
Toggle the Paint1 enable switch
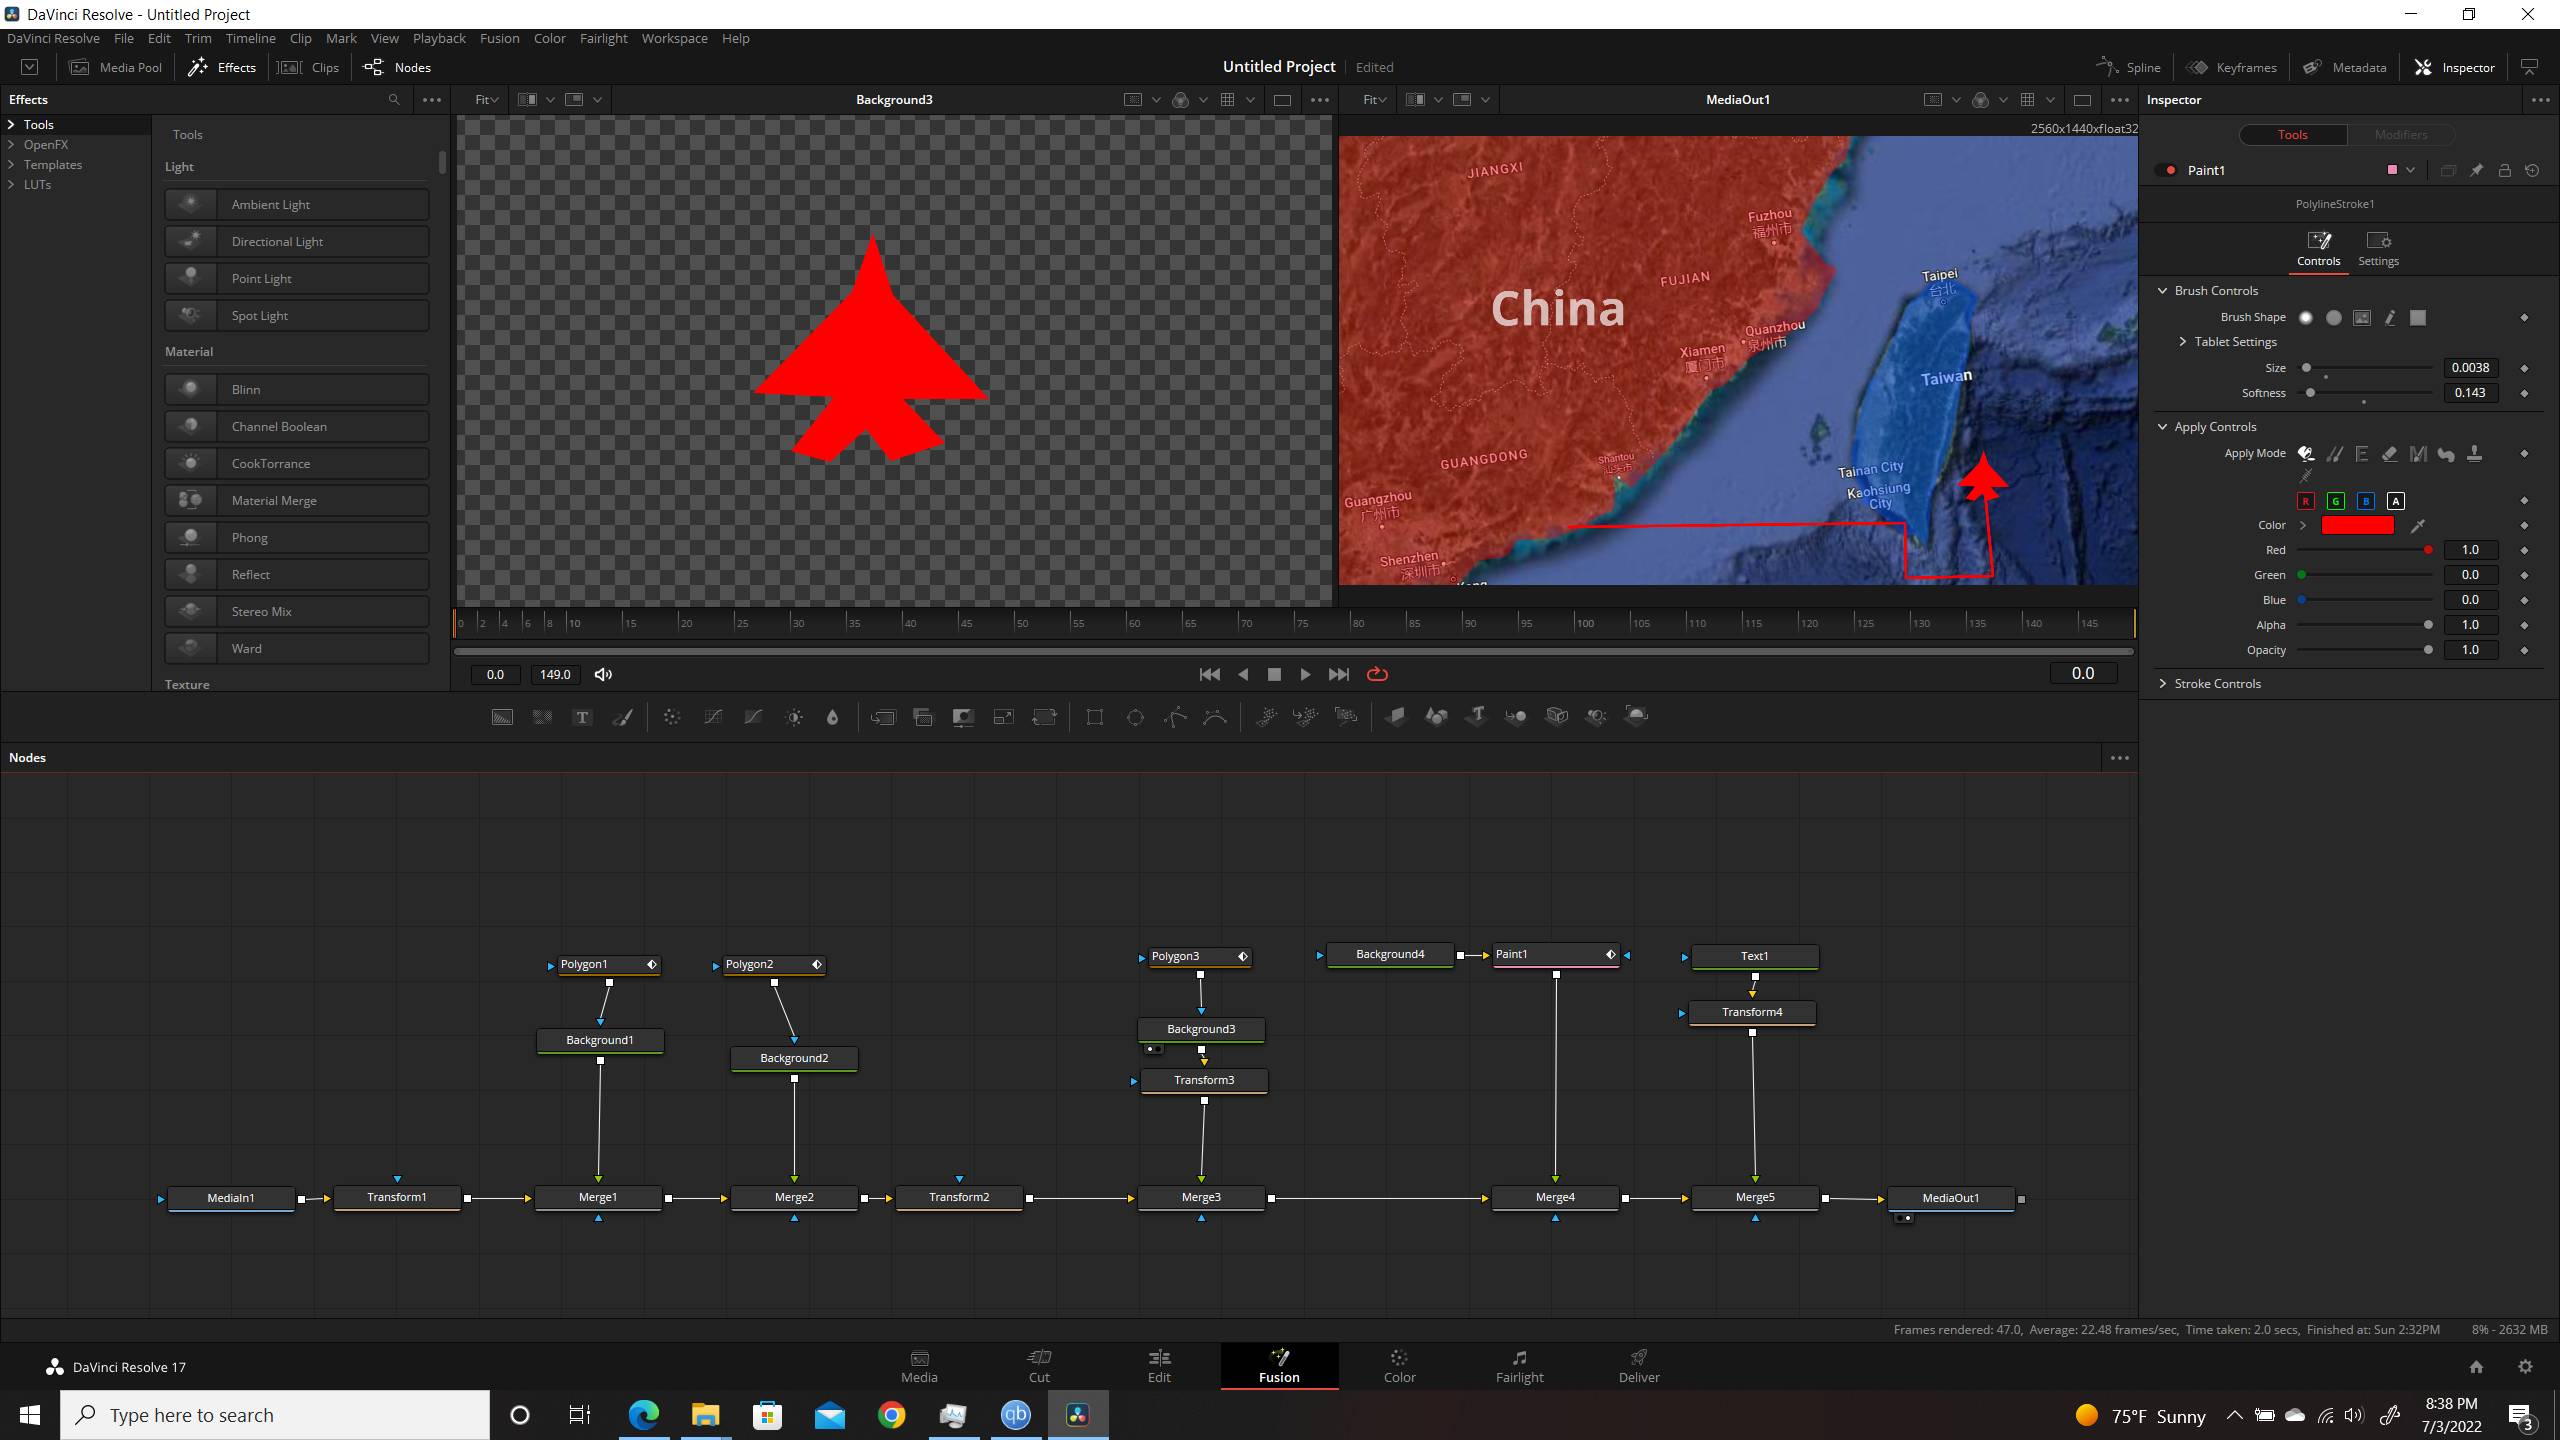pos(2167,170)
